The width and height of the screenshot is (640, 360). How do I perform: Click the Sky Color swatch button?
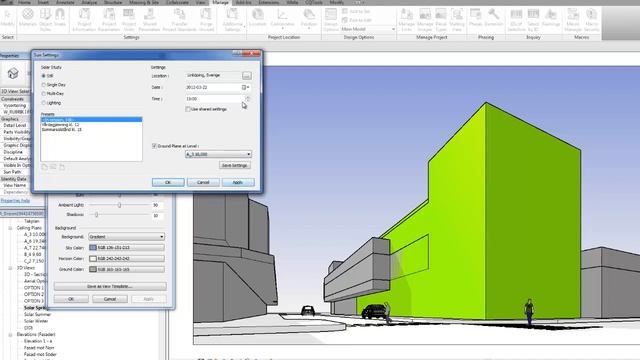pos(127,248)
